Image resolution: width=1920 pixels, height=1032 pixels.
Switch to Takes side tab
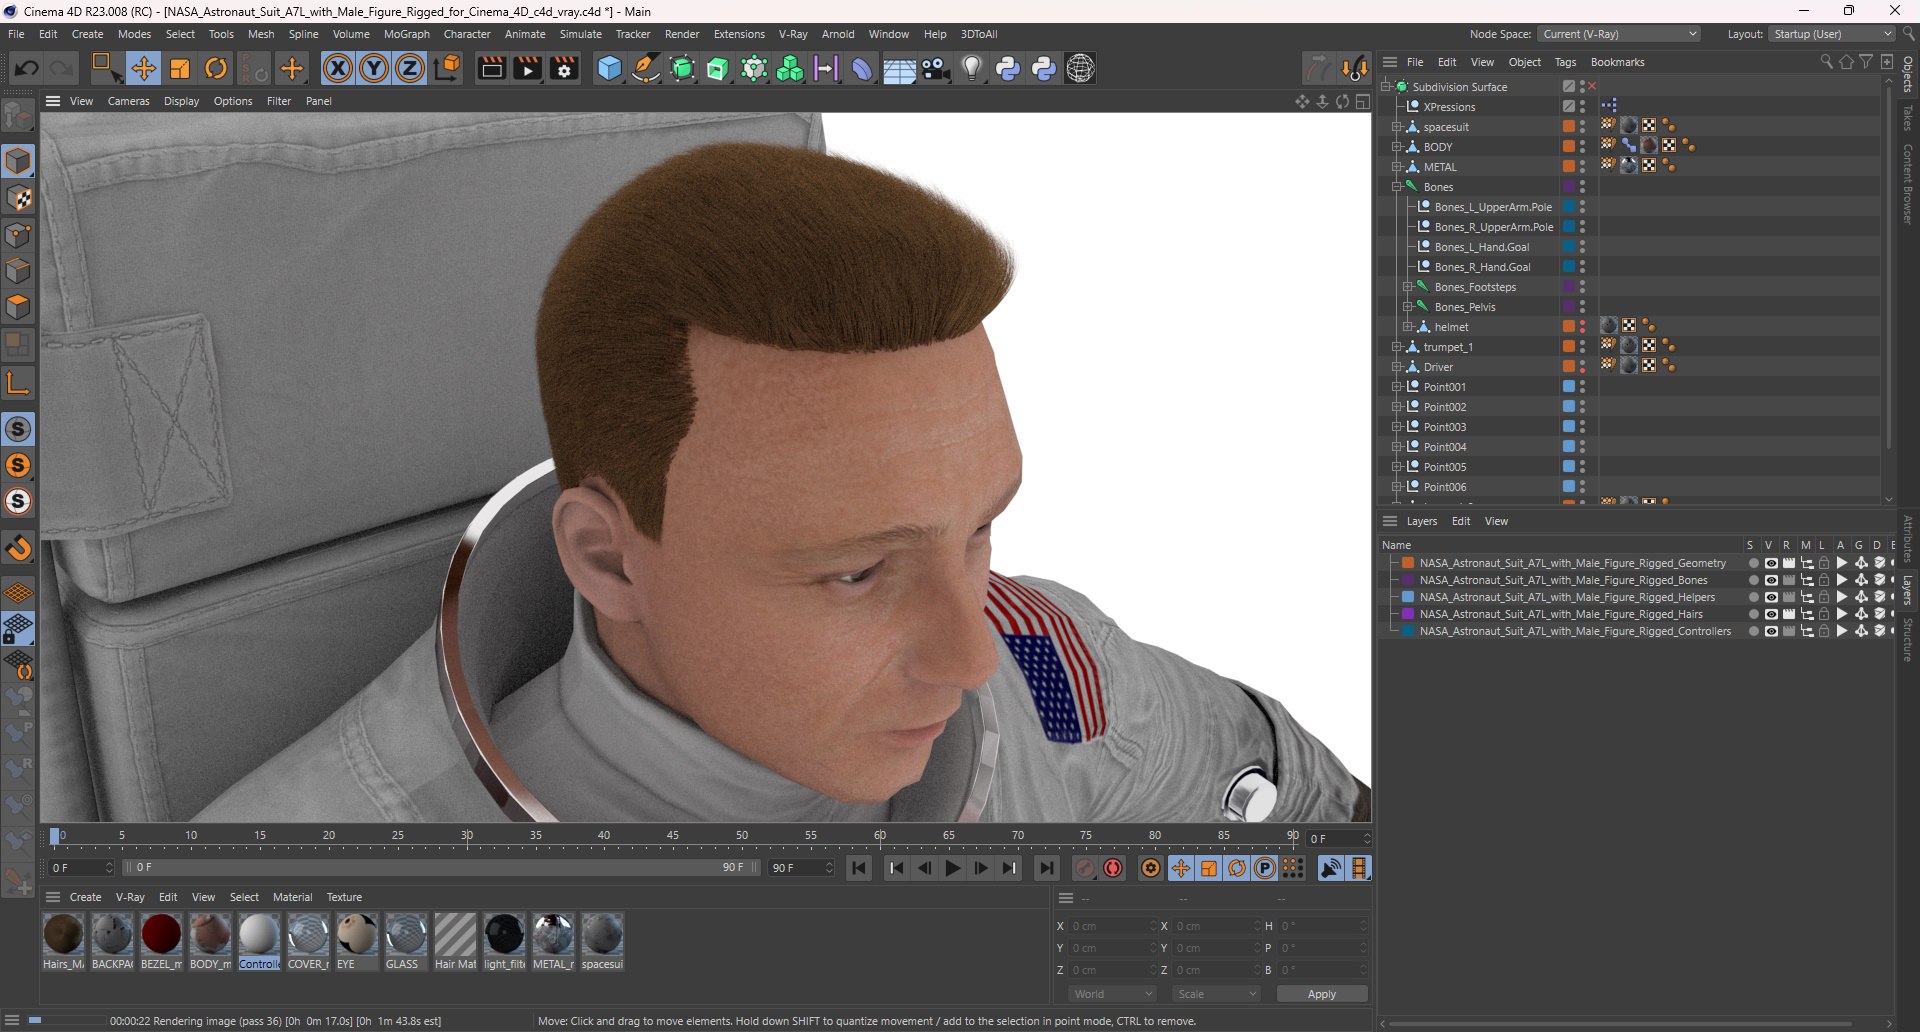[1908, 116]
